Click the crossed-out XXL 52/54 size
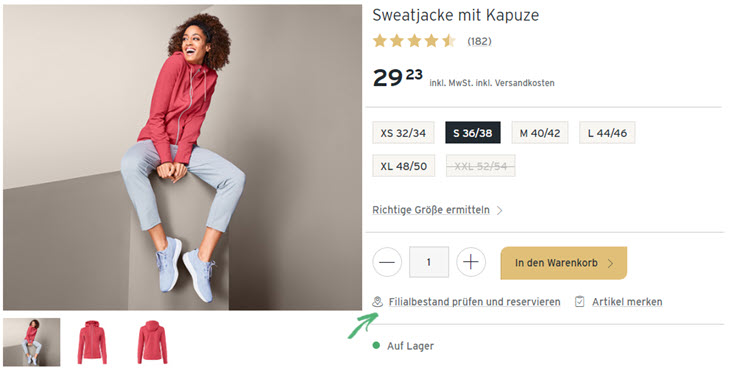 tap(481, 166)
